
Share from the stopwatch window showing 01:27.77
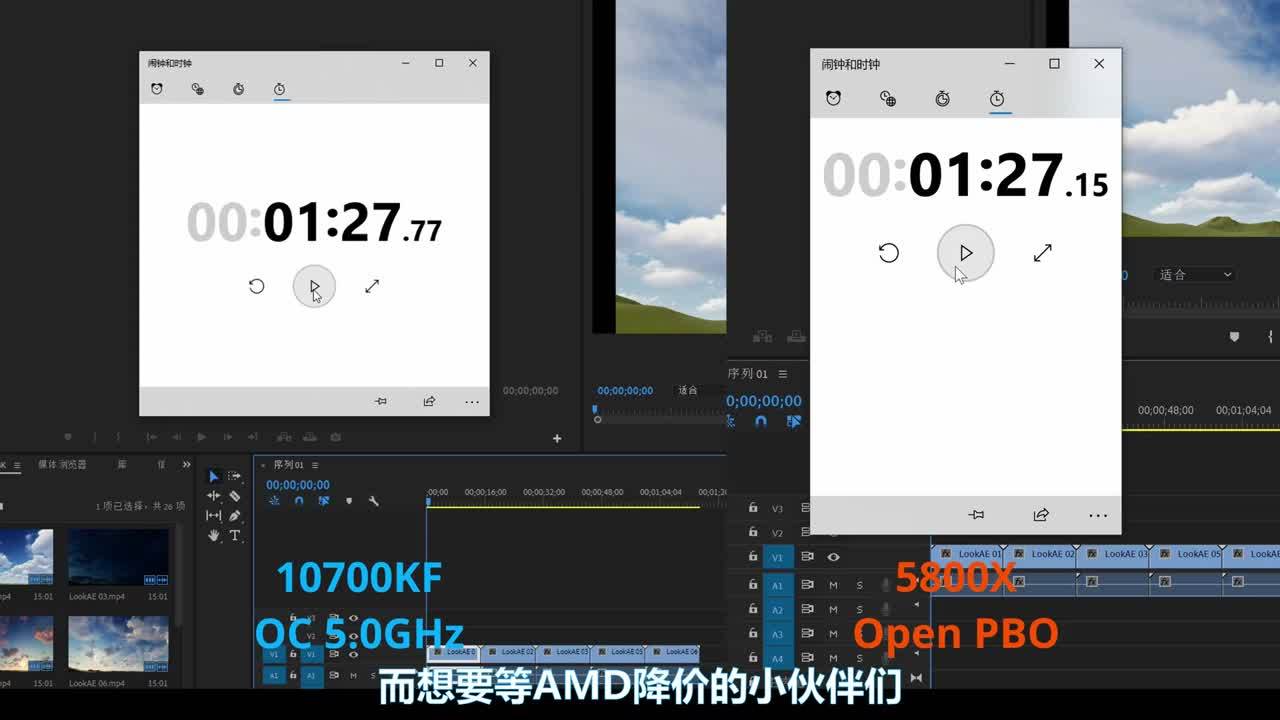[429, 401]
